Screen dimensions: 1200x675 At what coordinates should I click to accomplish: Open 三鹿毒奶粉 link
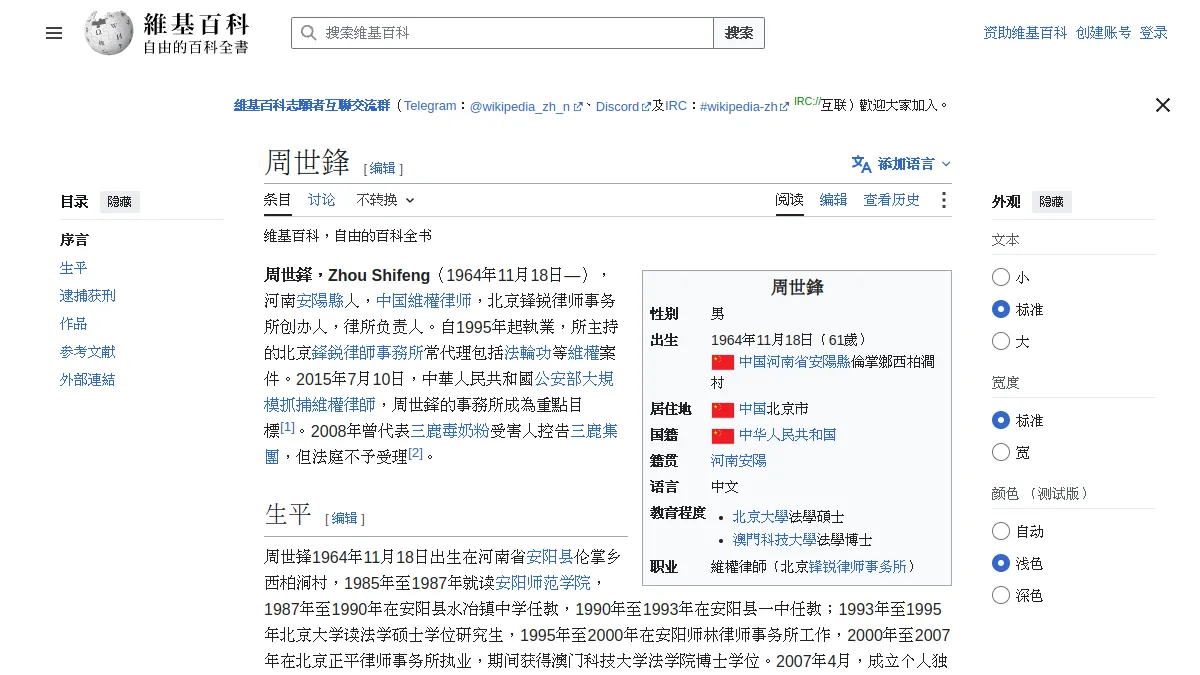[x=450, y=432]
